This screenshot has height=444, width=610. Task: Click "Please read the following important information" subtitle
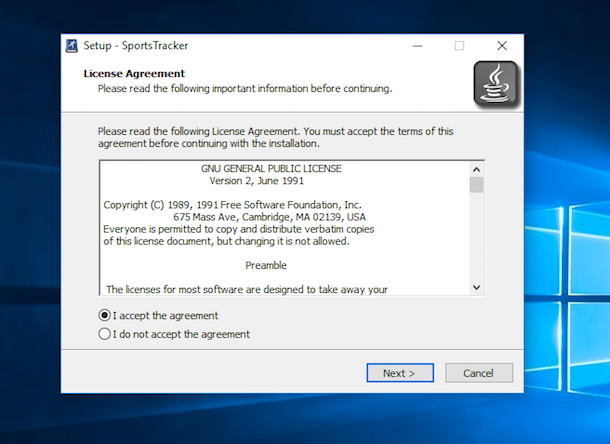pyautogui.click(x=245, y=89)
